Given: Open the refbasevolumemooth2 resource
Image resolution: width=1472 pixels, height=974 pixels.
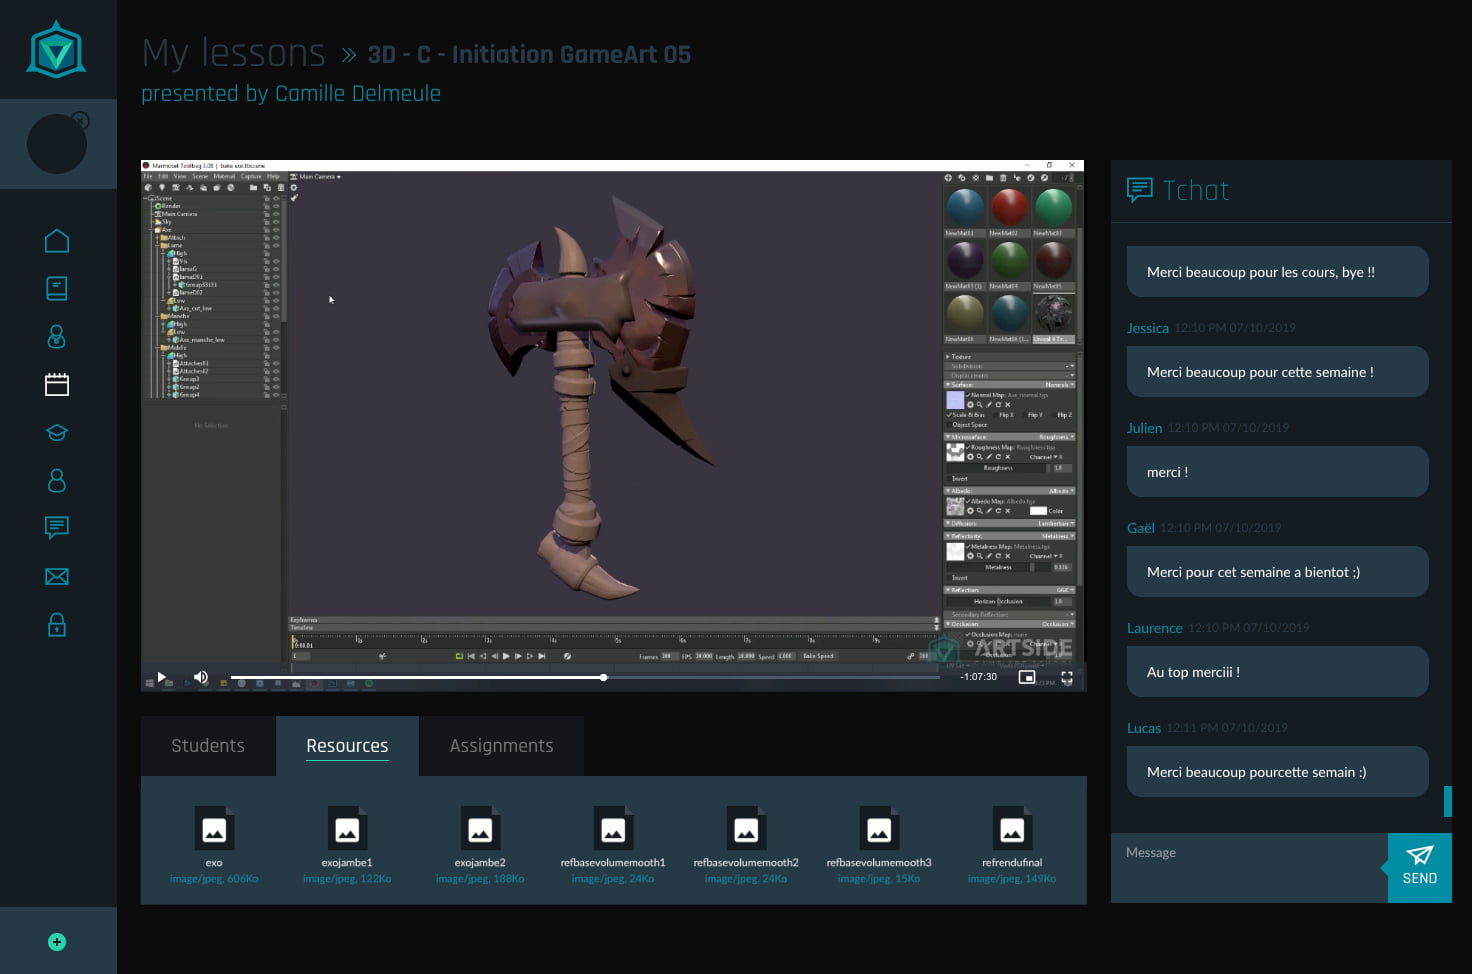Looking at the screenshot, I should tap(746, 844).
